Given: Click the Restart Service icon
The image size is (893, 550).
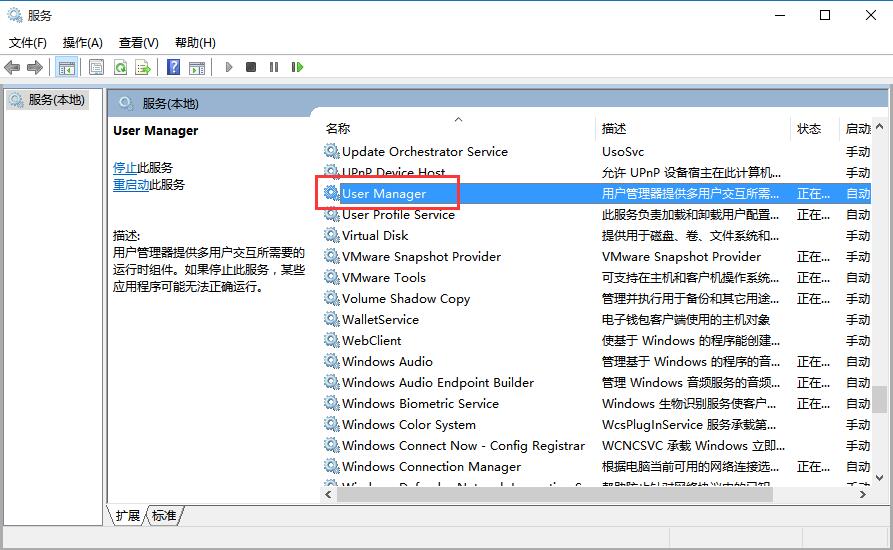Looking at the screenshot, I should [x=297, y=67].
